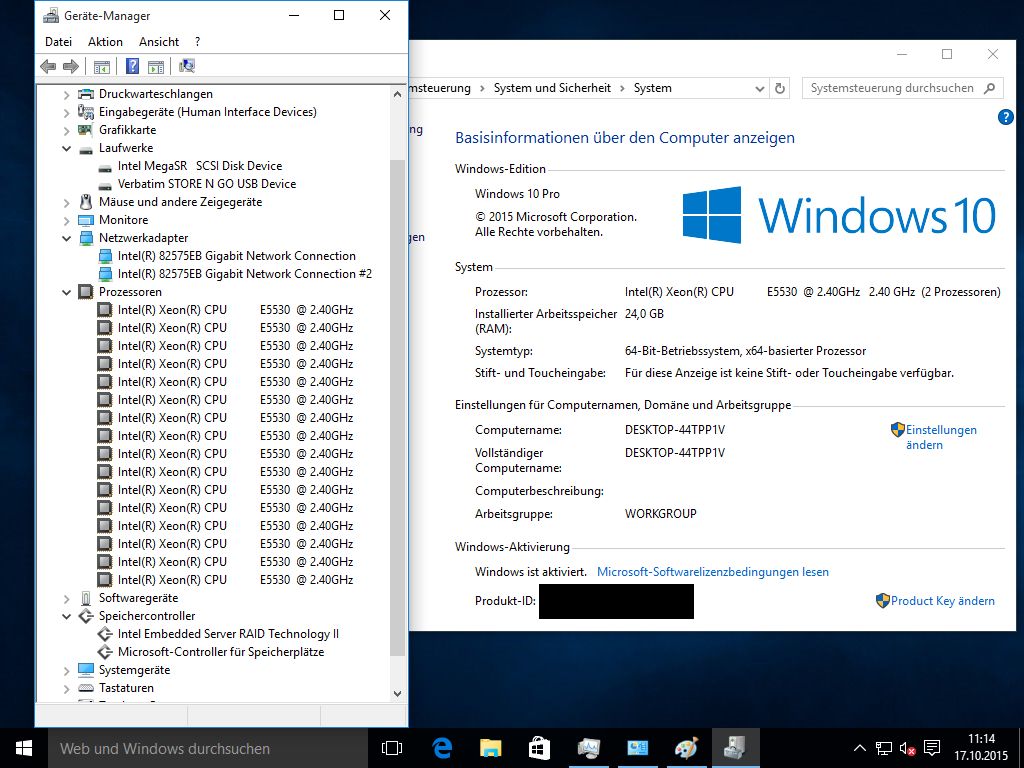
Task: Collapse the Speichercontroller node
Action: pyautogui.click(x=66, y=616)
